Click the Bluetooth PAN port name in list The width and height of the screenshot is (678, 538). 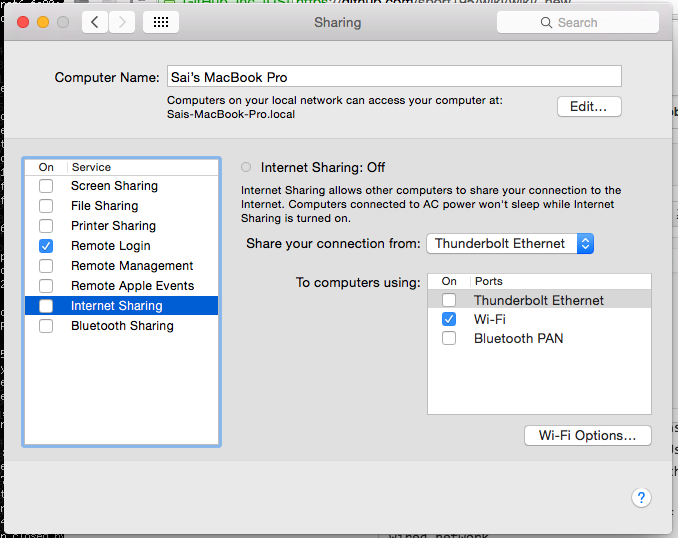518,338
